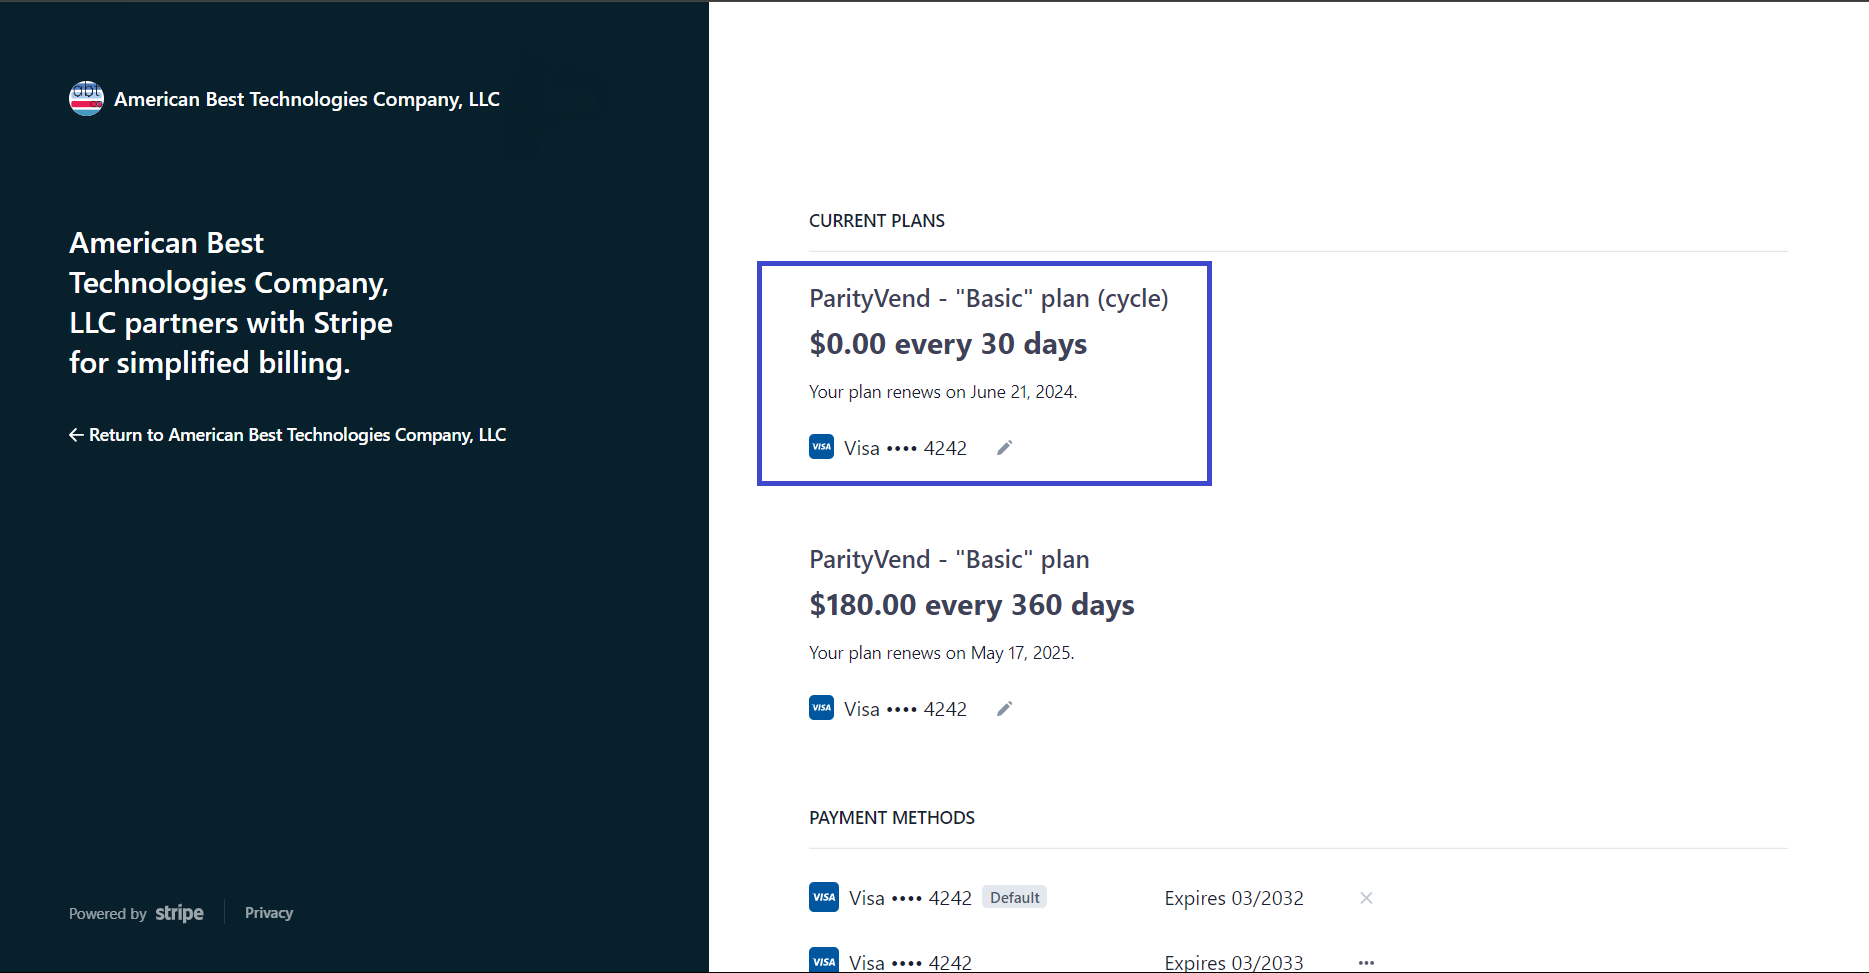Click 'Your plan renews on May 17, 2025.'
The height and width of the screenshot is (973, 1869).
942,653
